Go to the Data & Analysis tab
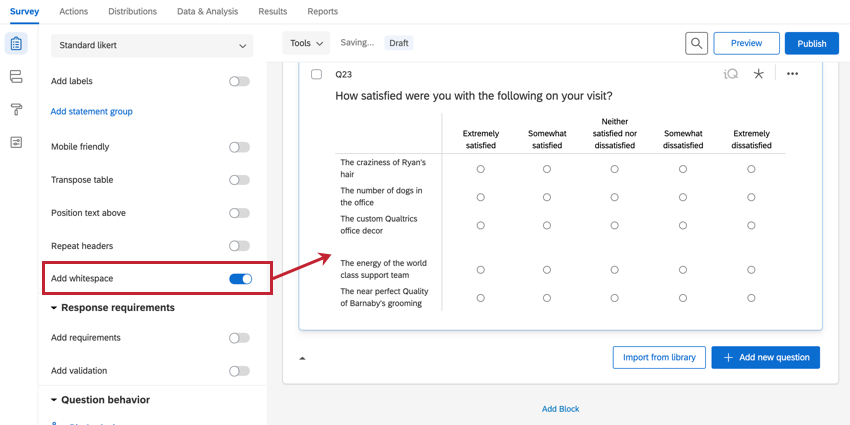 click(x=207, y=12)
